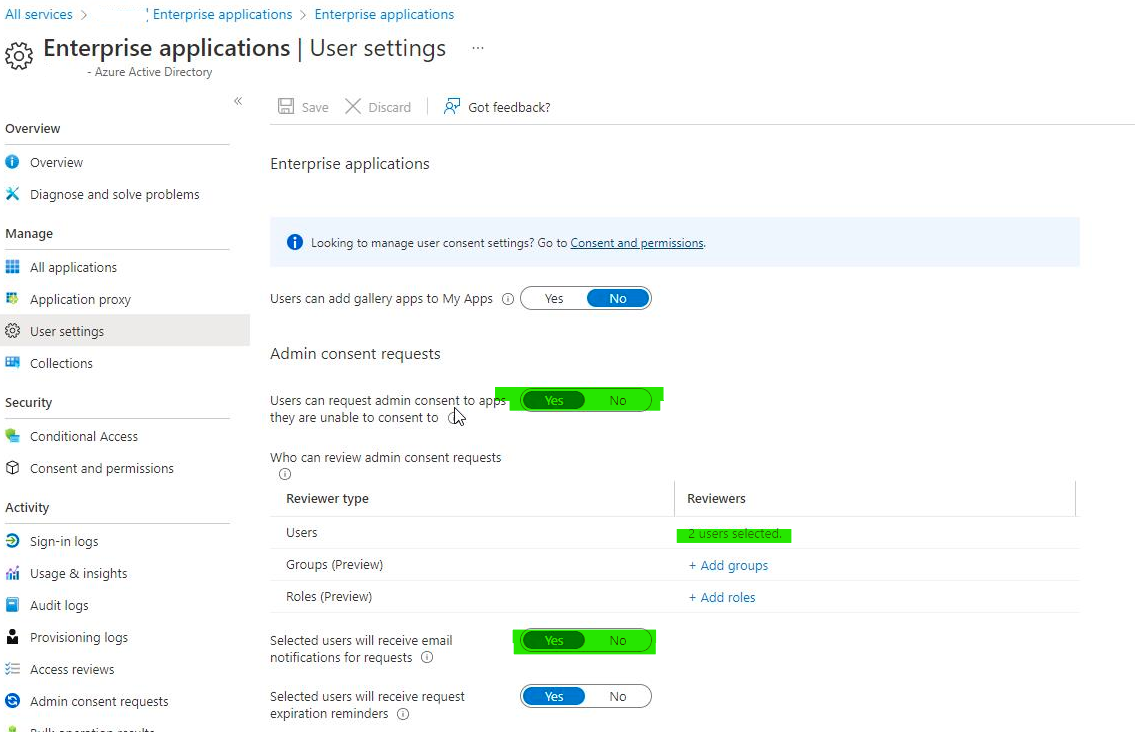
Task: Set request expiration reminders to Yes
Action: click(x=554, y=697)
